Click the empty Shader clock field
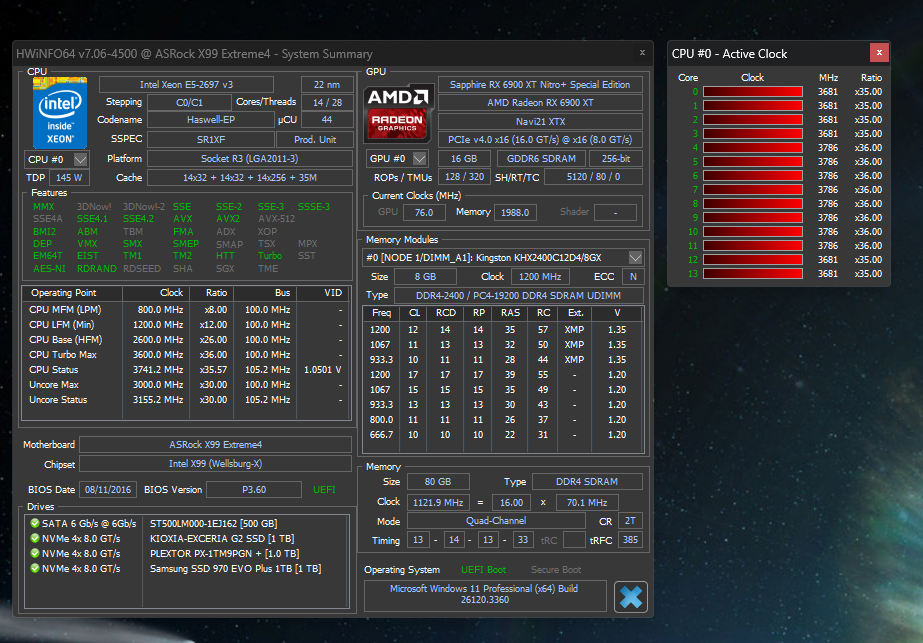Screen dimensions: 923x643 (615, 211)
